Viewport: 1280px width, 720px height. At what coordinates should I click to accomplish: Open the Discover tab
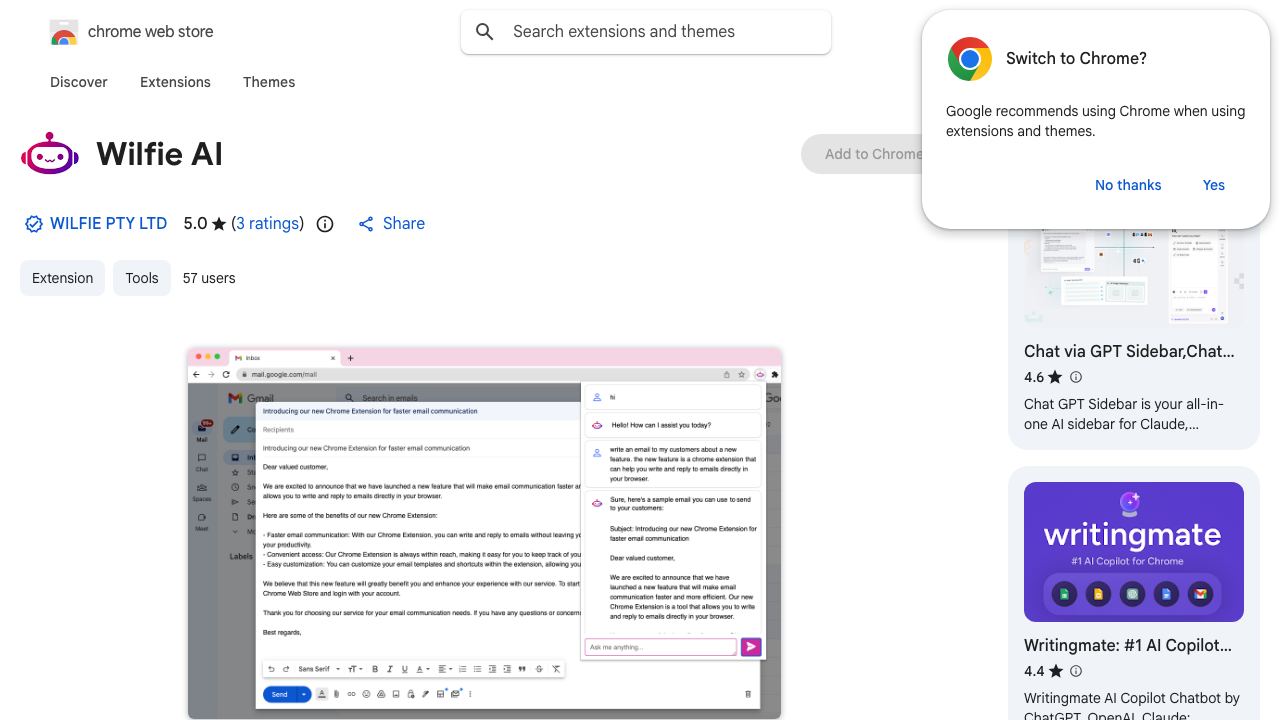pyautogui.click(x=79, y=82)
